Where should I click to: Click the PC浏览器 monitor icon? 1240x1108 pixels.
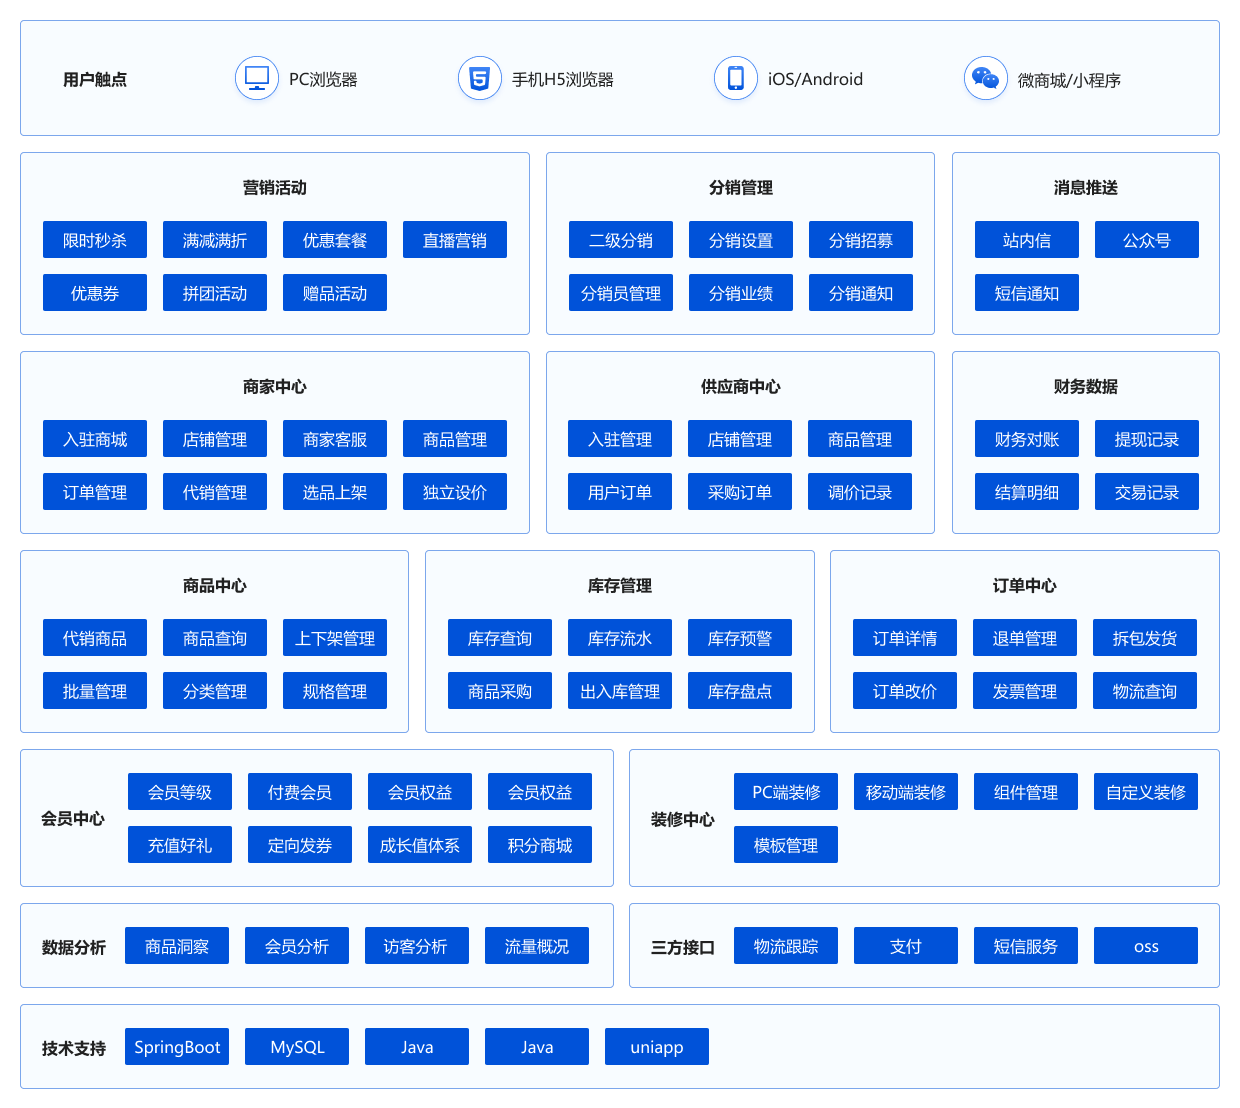coord(257,78)
